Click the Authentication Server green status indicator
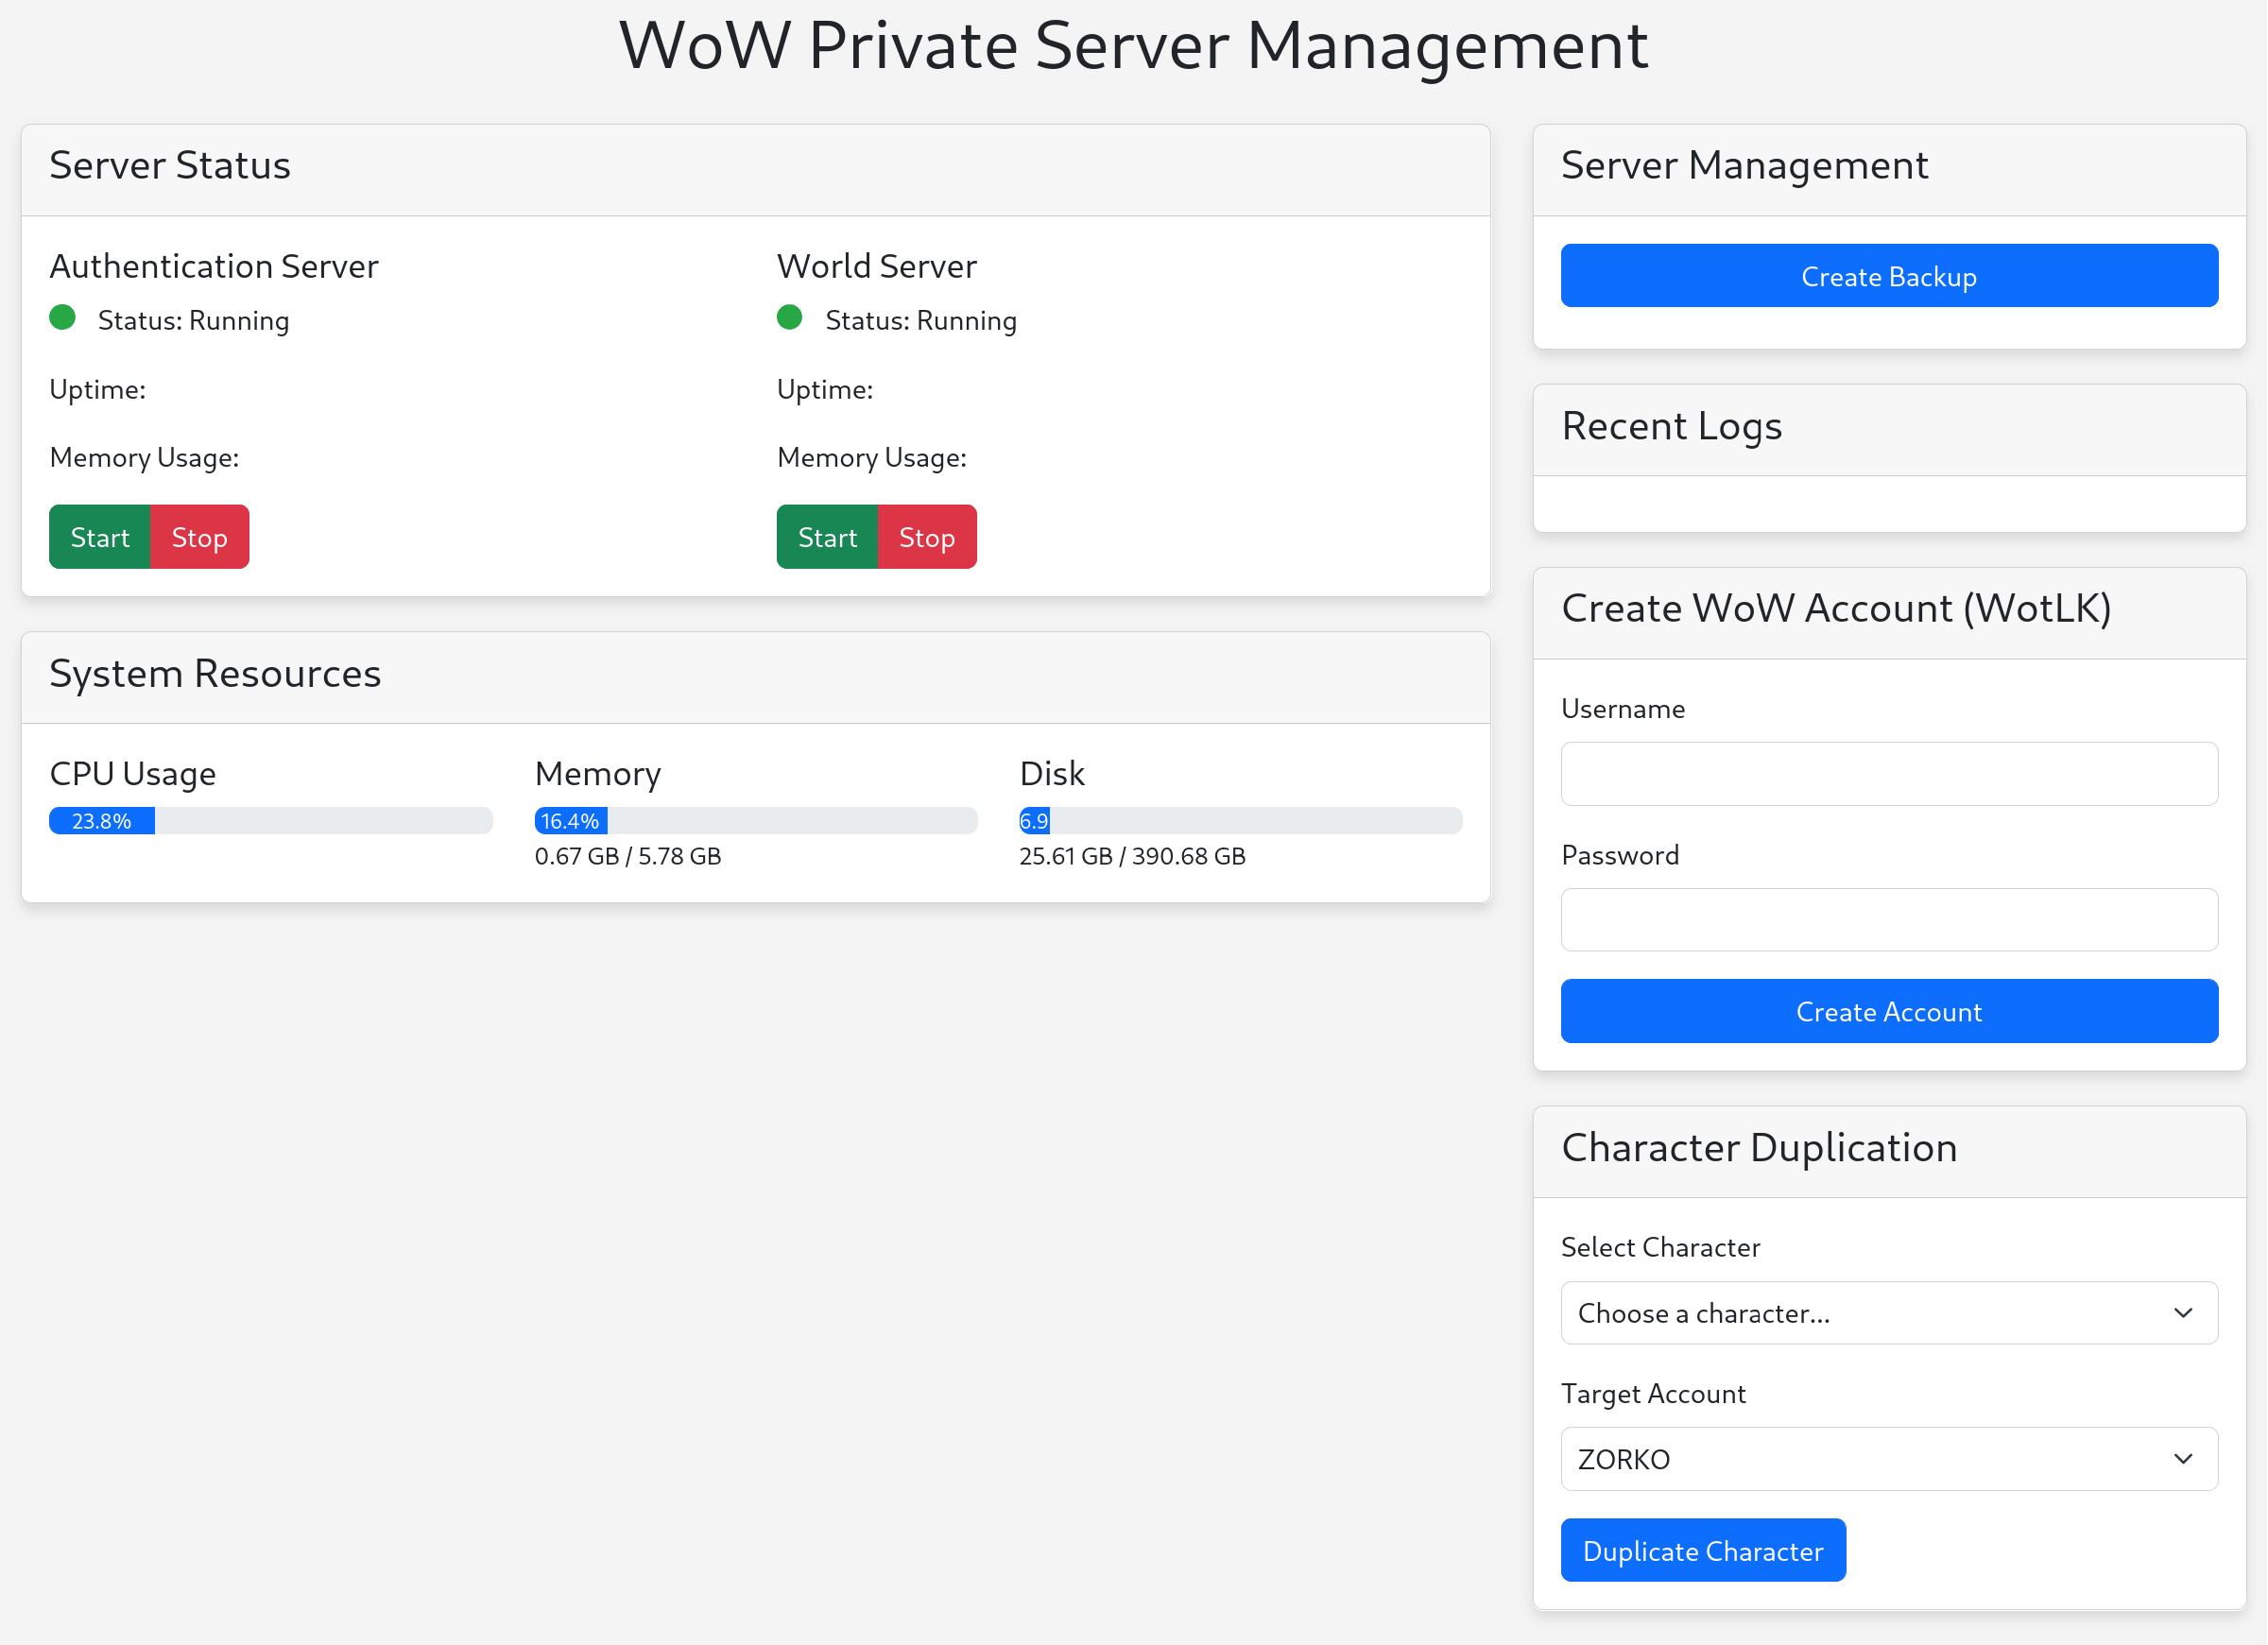 coord(62,318)
